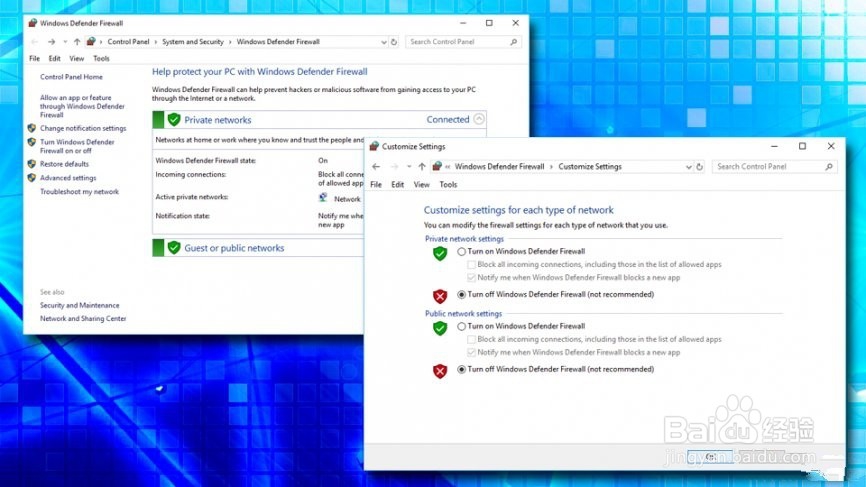Click Back arrow in Windows Defender Firewall window
866x487 pixels.
coord(34,42)
